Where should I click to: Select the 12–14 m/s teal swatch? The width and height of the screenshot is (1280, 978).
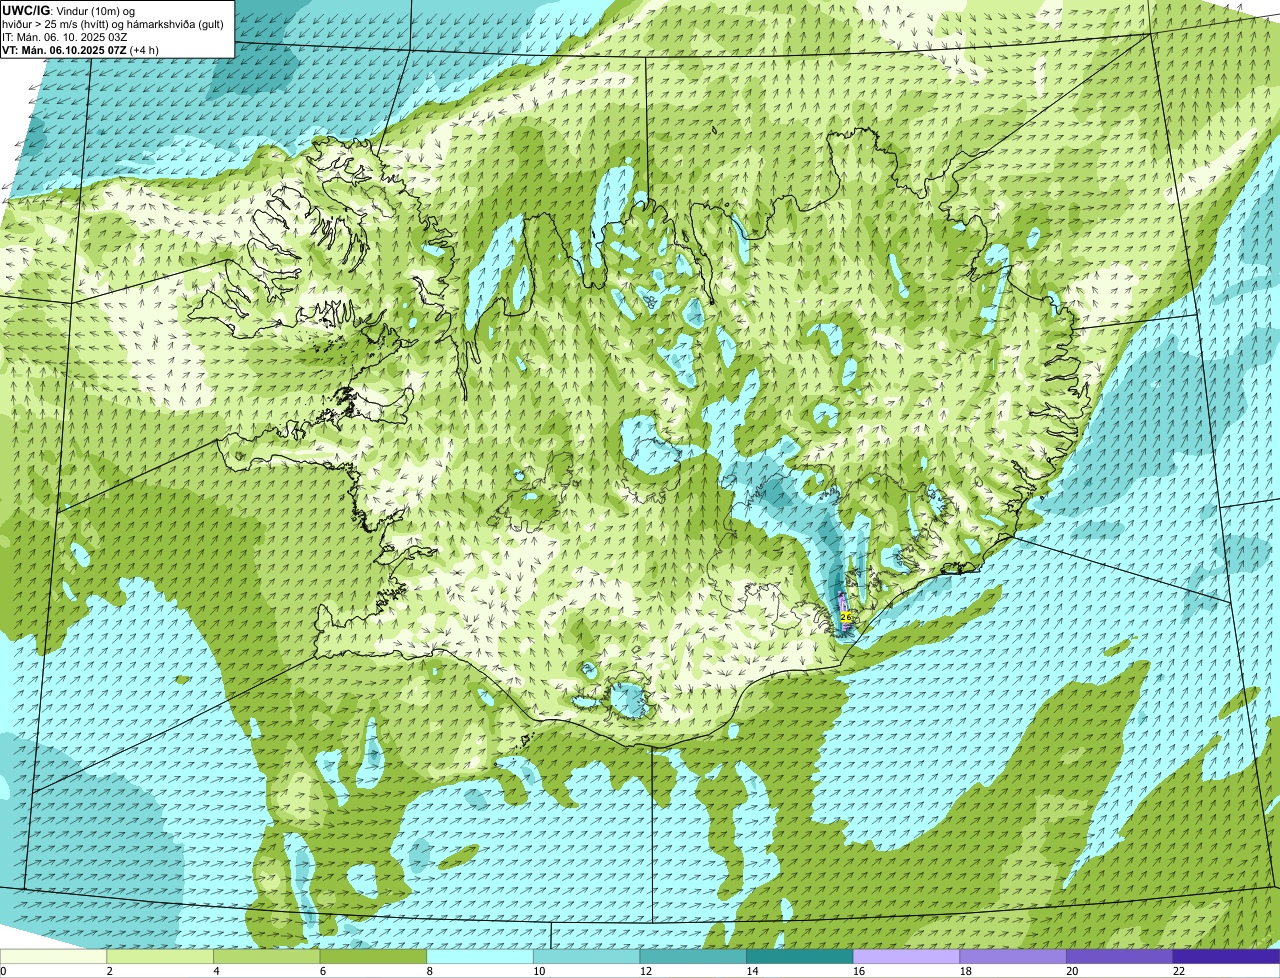[693, 957]
